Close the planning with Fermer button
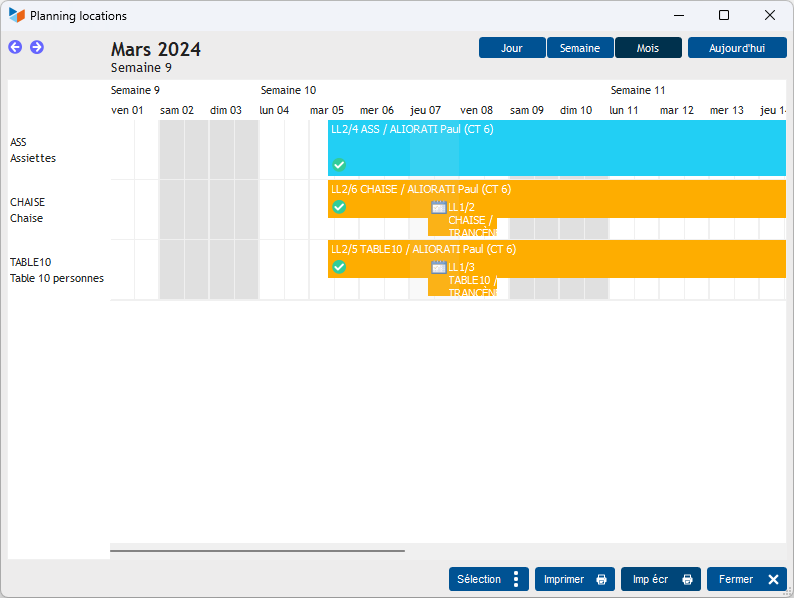 coord(746,579)
